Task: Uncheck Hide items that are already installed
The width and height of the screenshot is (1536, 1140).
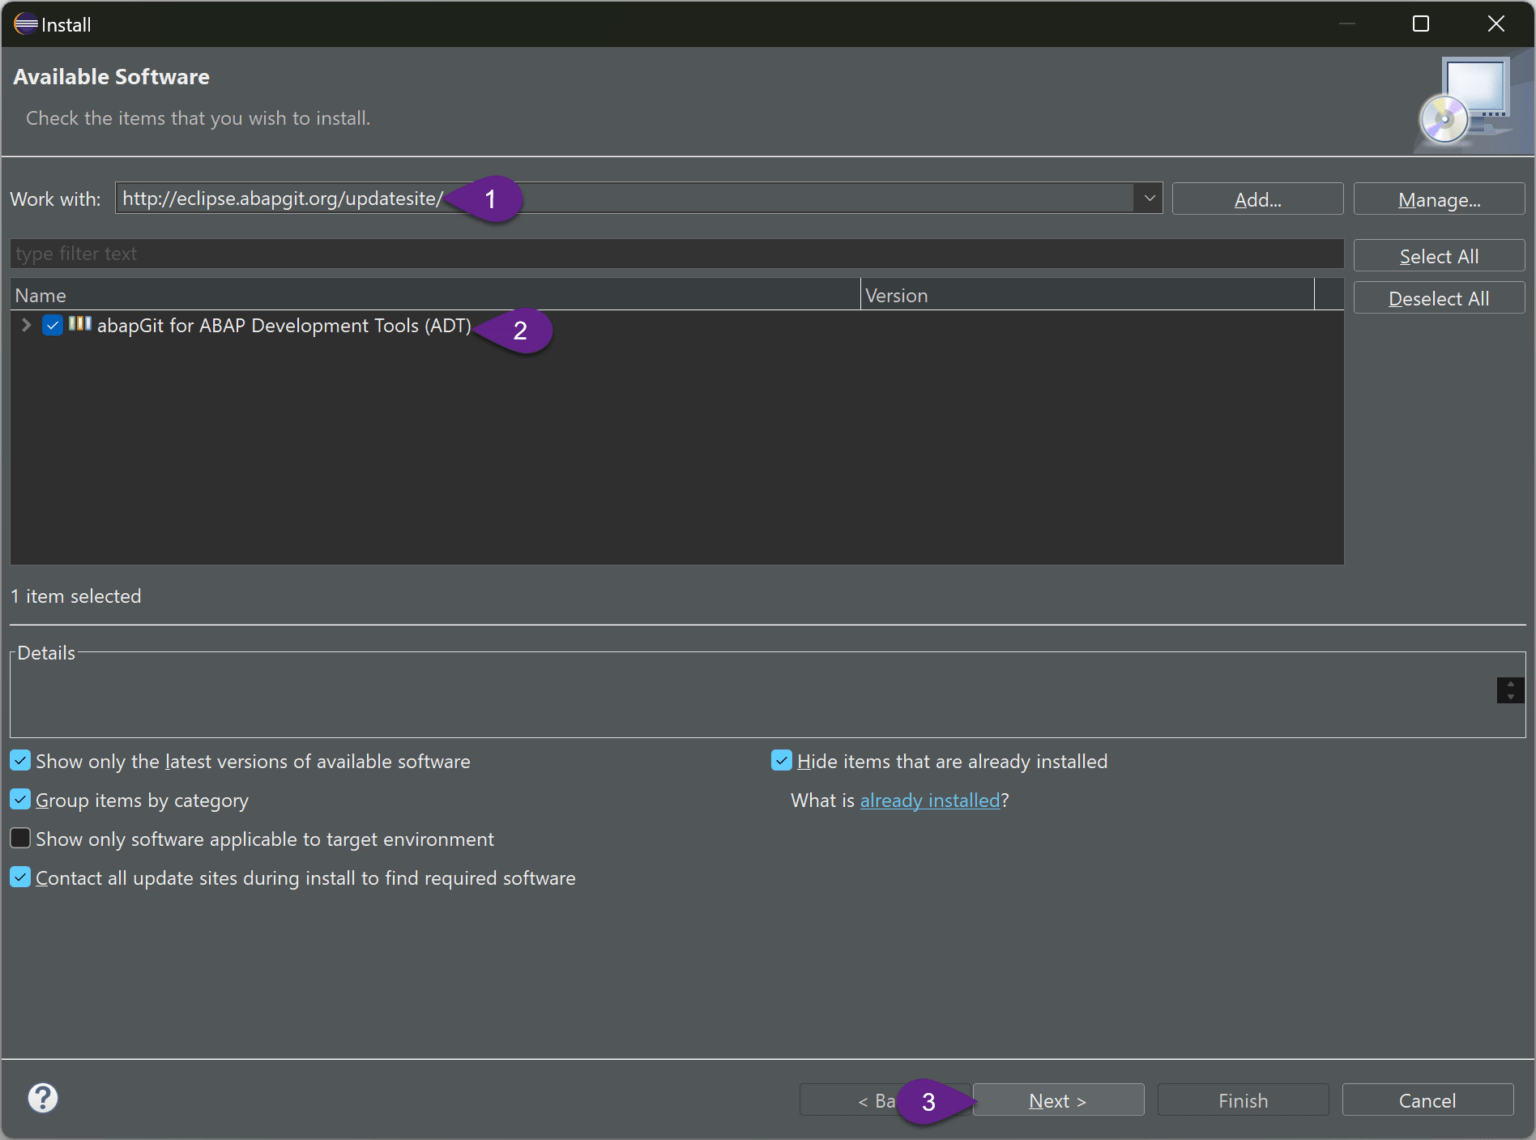Action: coord(781,760)
